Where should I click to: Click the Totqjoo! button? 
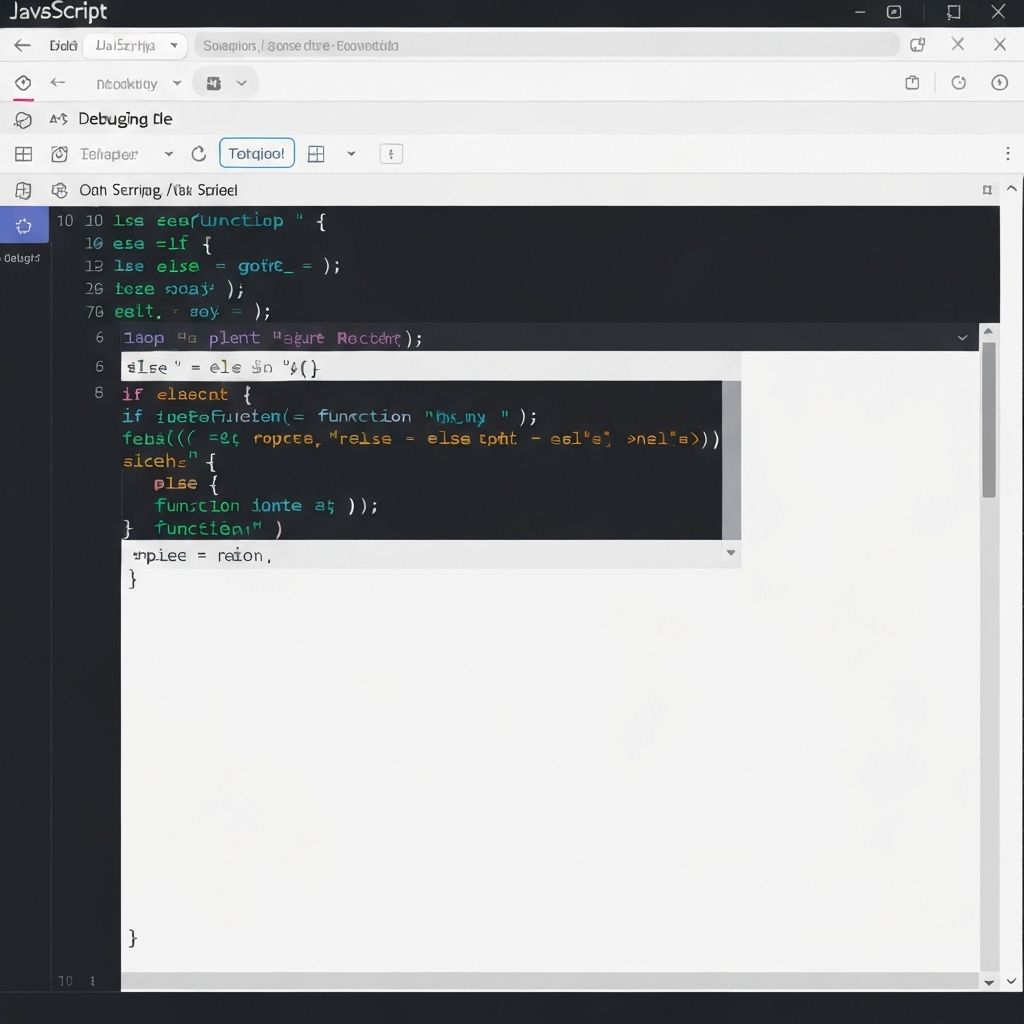pyautogui.click(x=256, y=154)
